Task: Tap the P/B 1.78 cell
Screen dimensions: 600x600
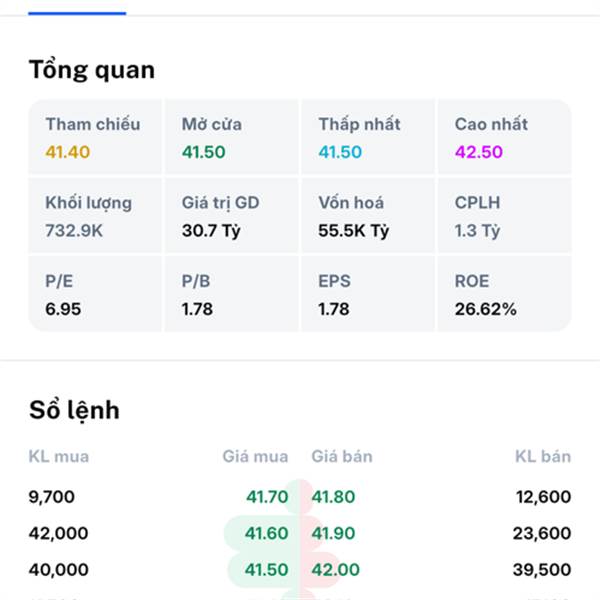Action: click(x=232, y=294)
